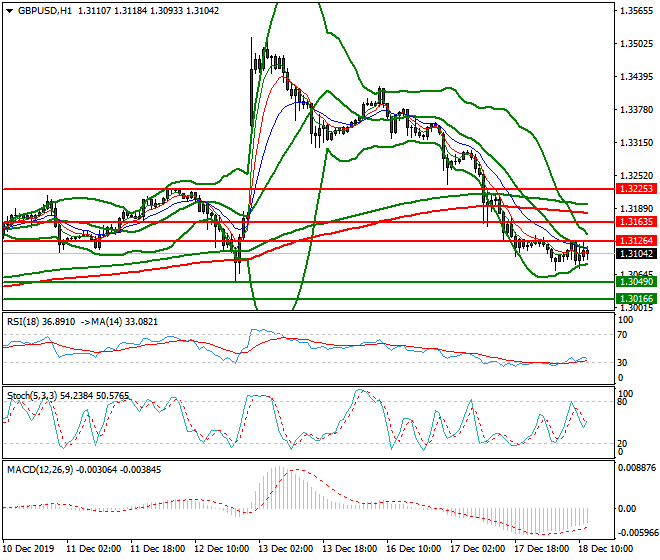
Task: Click the 11 Dec 18:00 time axis label
Action: [158, 549]
